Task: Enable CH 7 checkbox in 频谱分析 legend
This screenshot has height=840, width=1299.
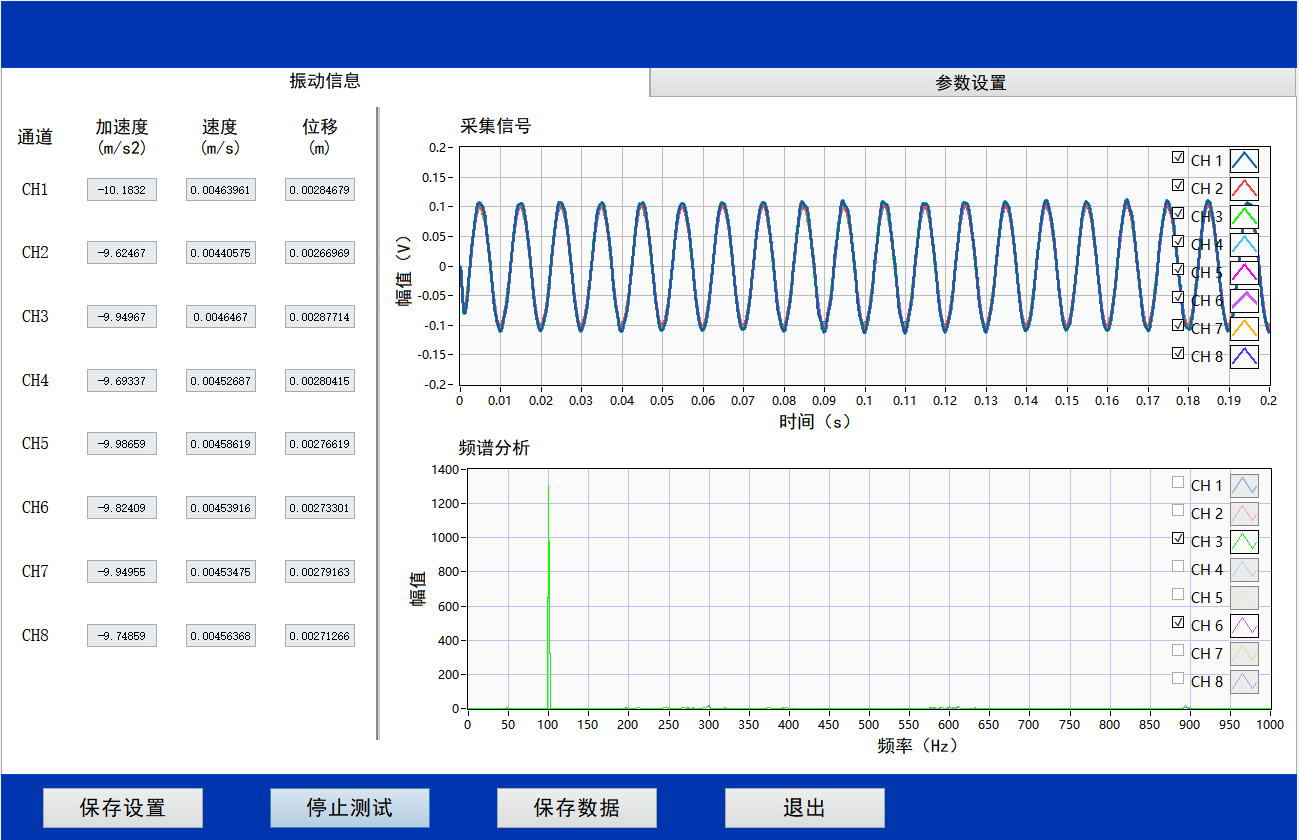Action: 1178,650
